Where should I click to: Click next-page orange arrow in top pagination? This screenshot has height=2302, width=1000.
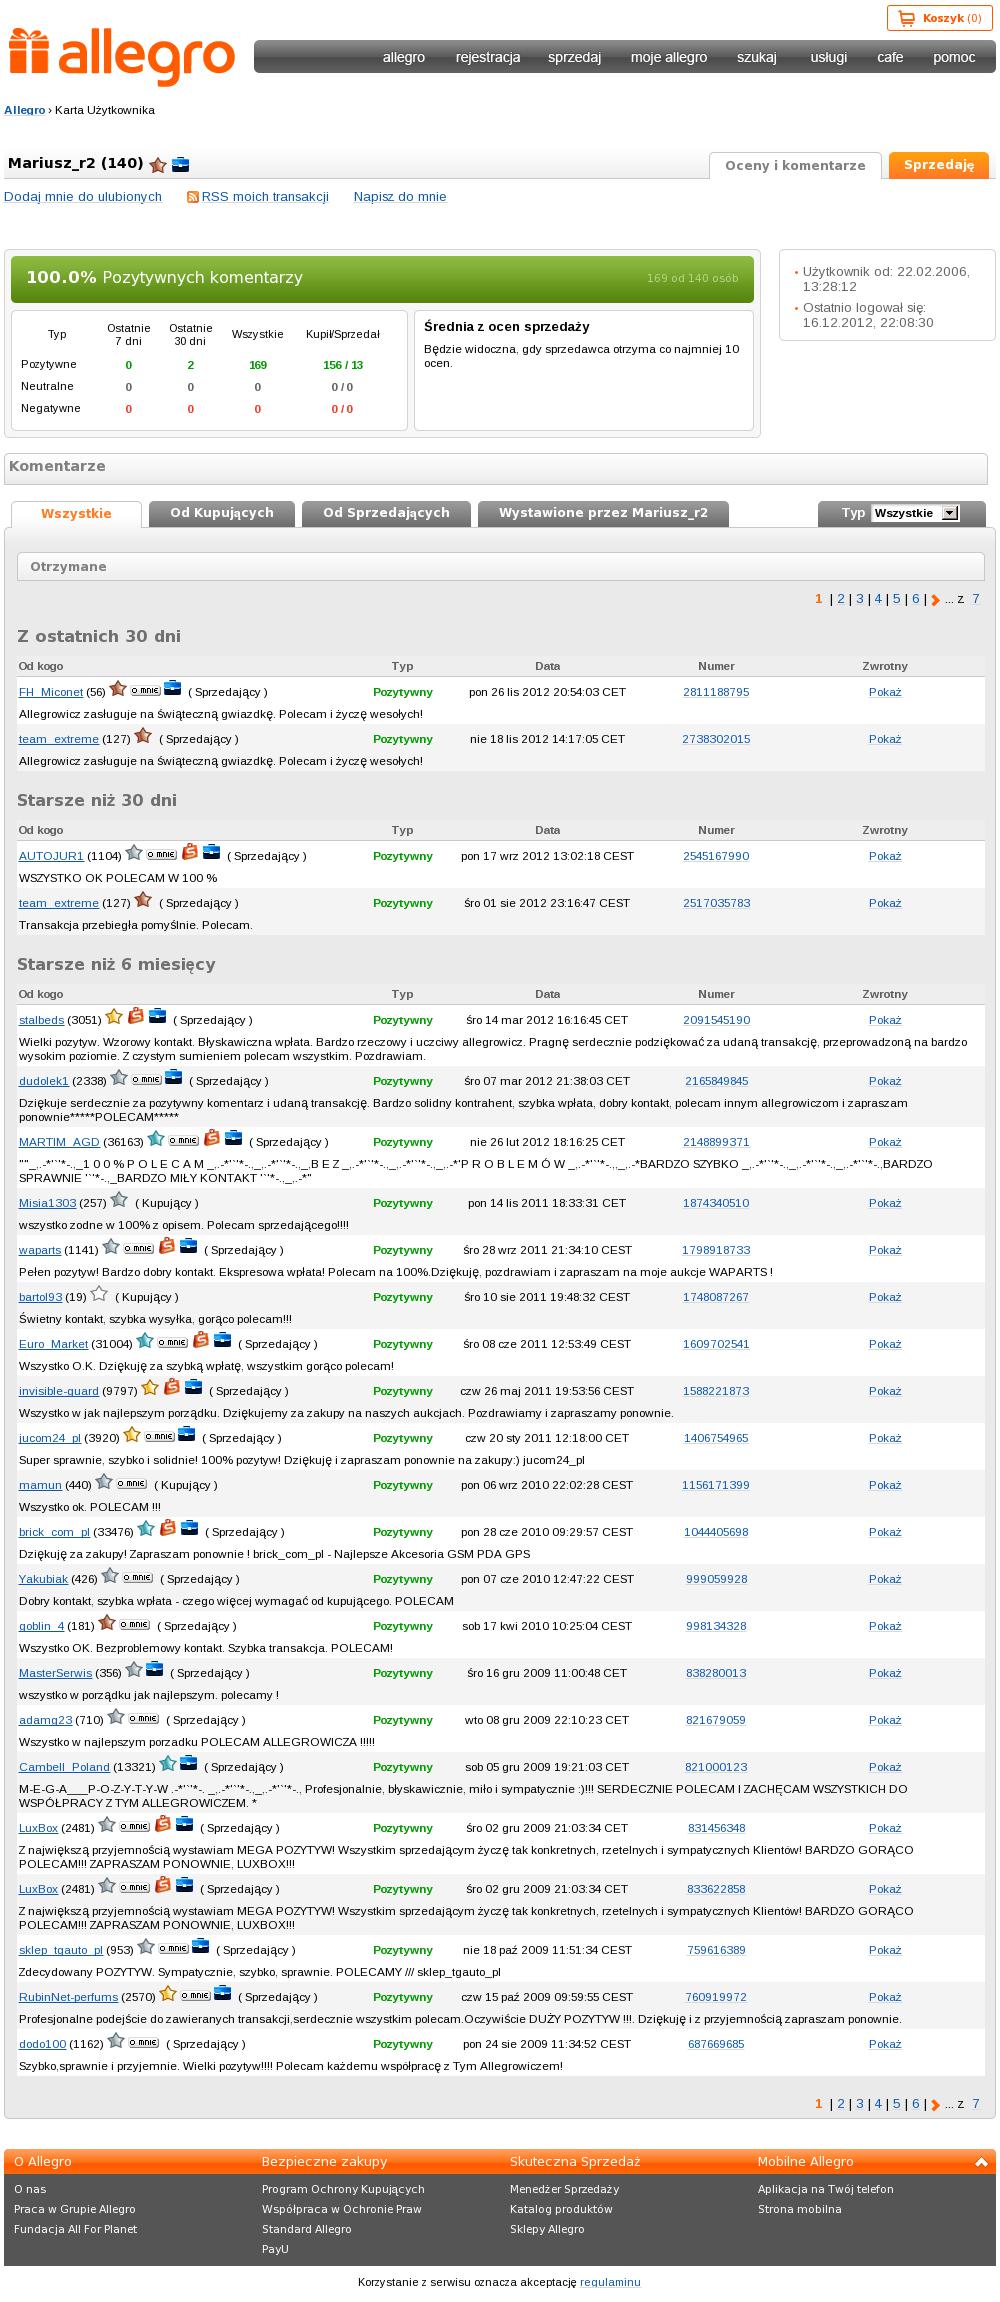click(x=935, y=600)
